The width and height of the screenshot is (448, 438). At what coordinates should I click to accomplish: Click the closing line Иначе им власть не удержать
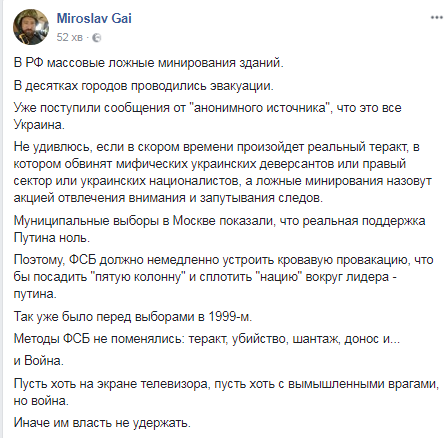click(x=102, y=423)
